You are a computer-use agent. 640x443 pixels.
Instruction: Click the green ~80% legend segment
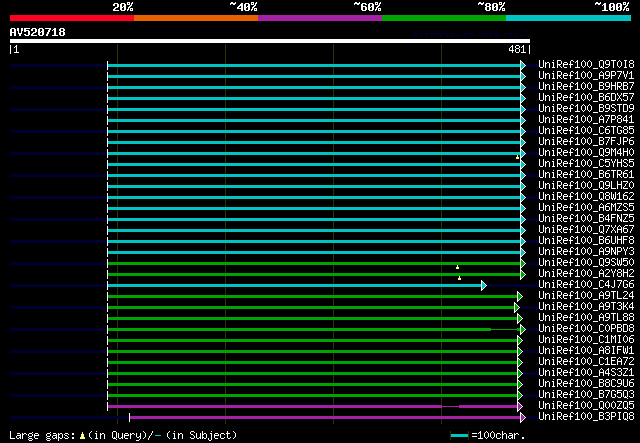pos(444,18)
